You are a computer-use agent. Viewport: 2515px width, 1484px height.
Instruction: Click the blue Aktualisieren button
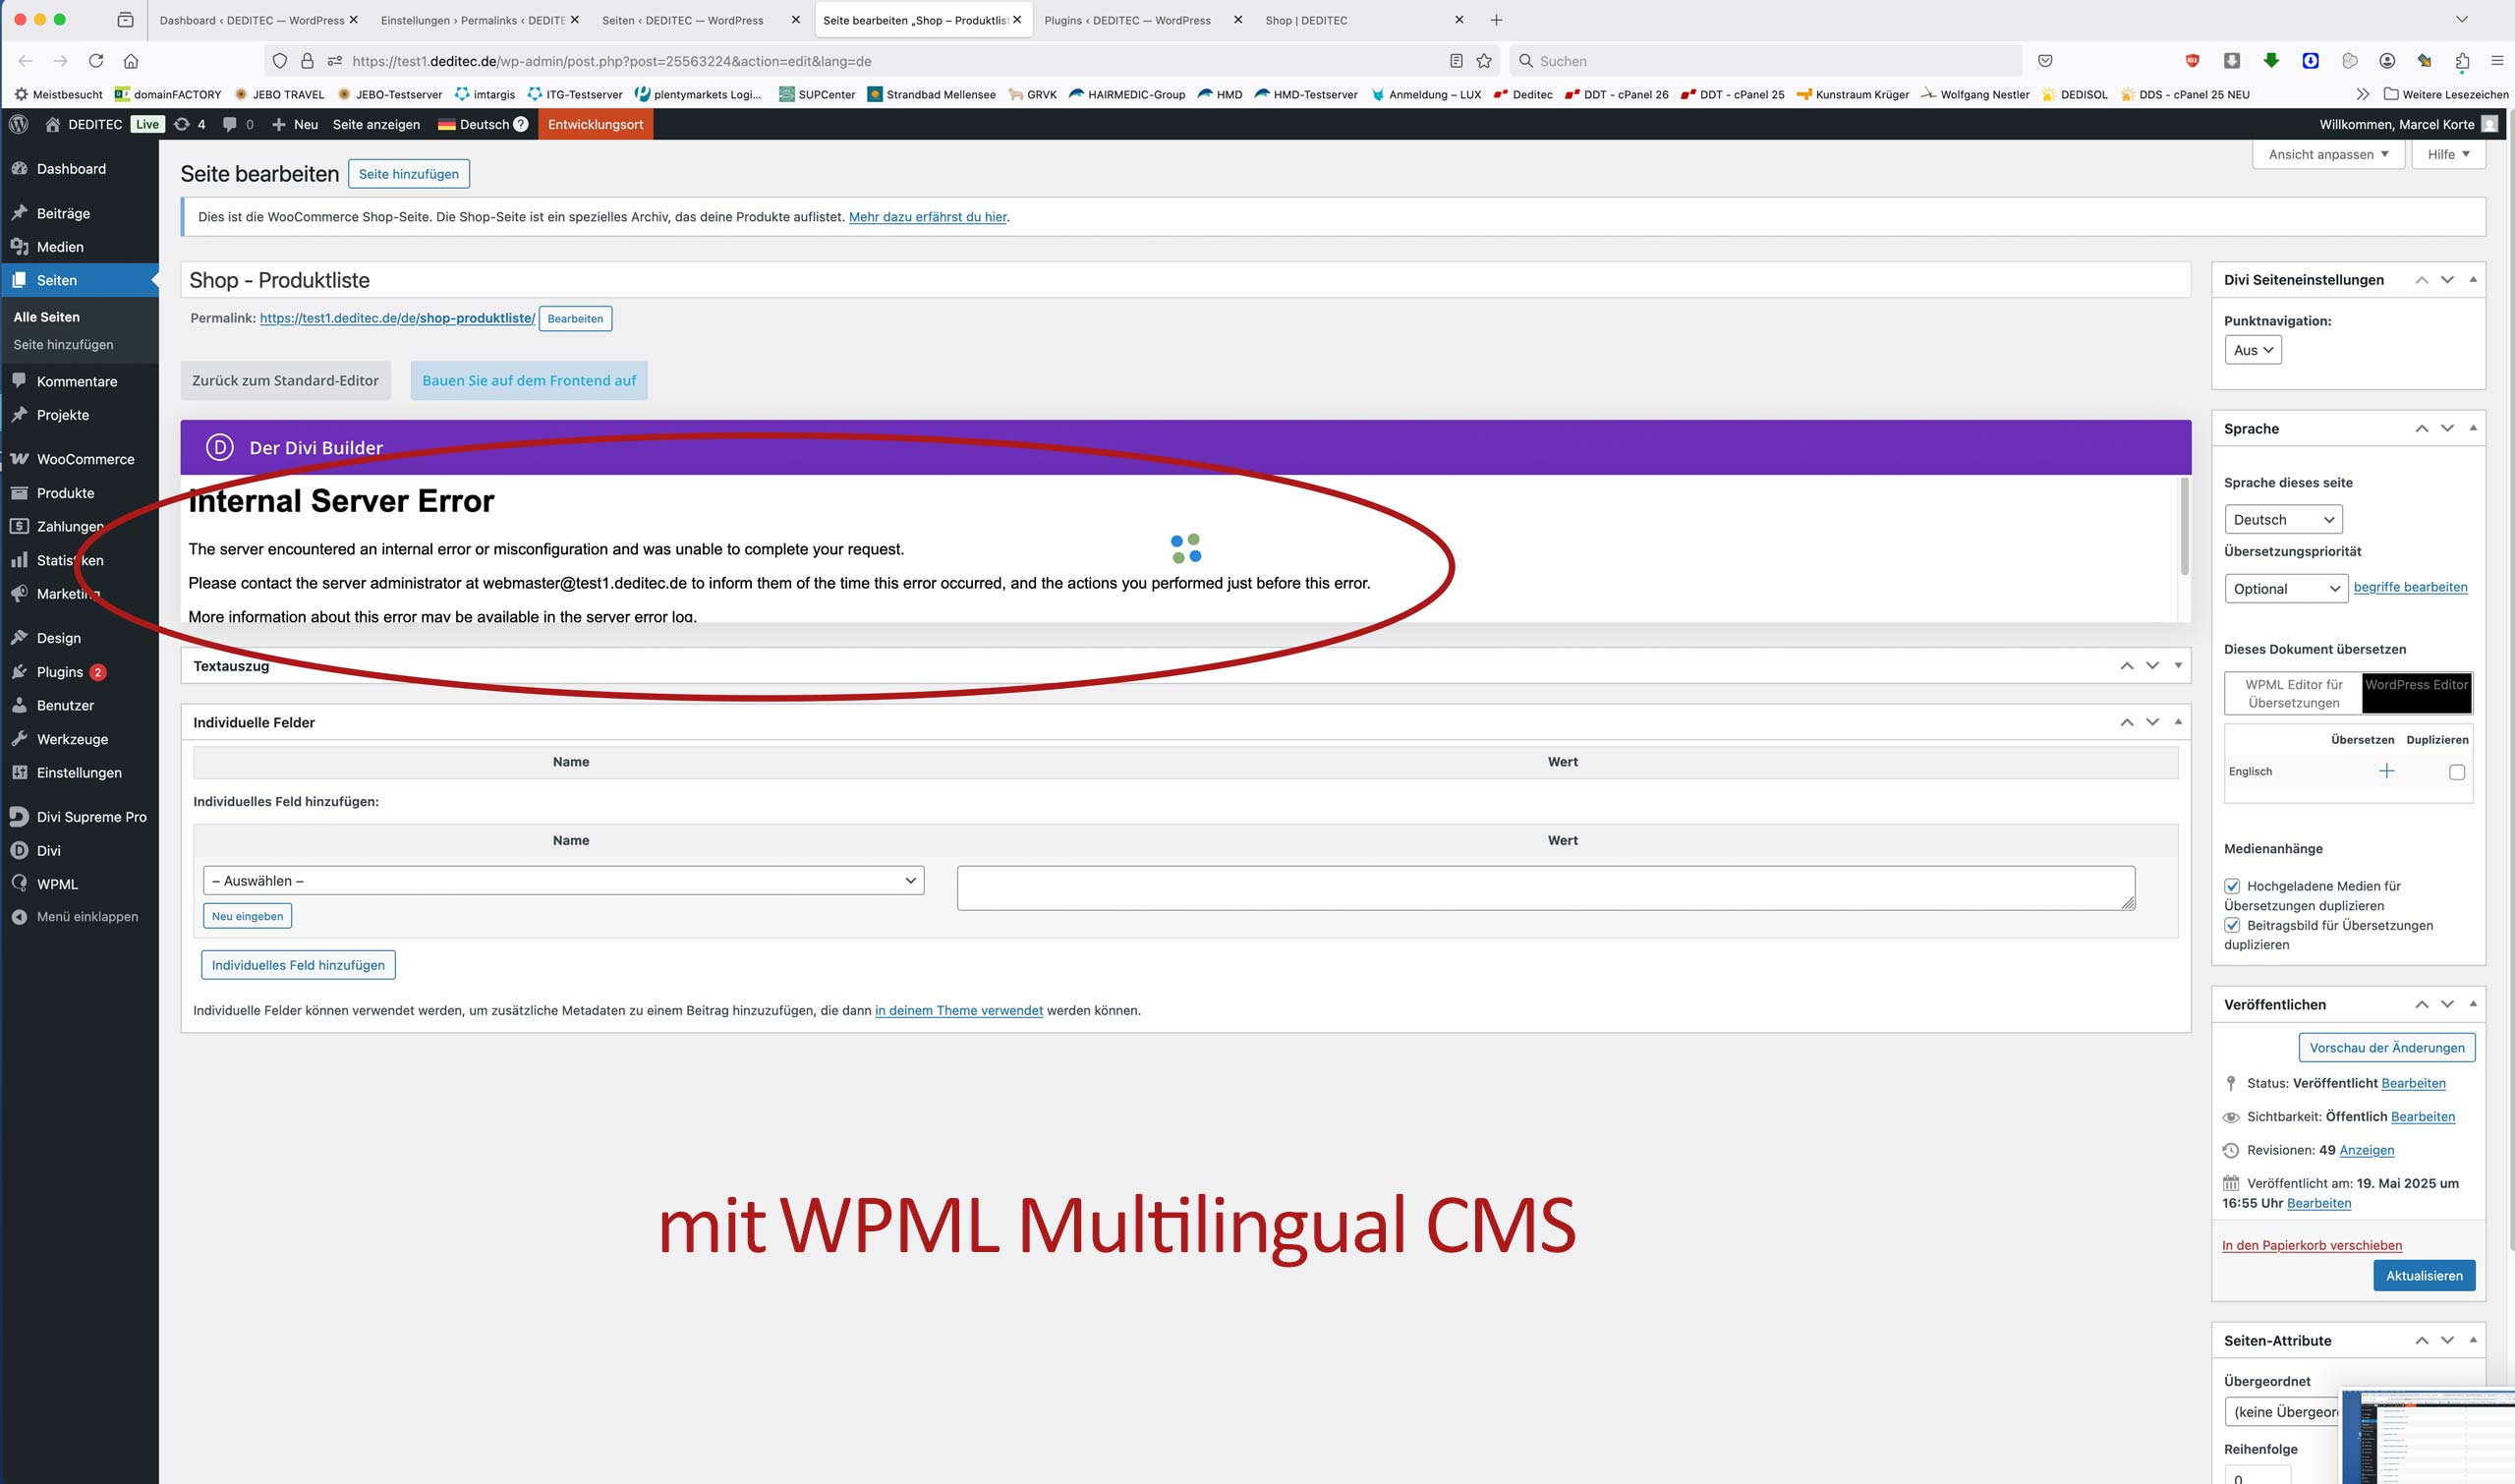click(2424, 1276)
